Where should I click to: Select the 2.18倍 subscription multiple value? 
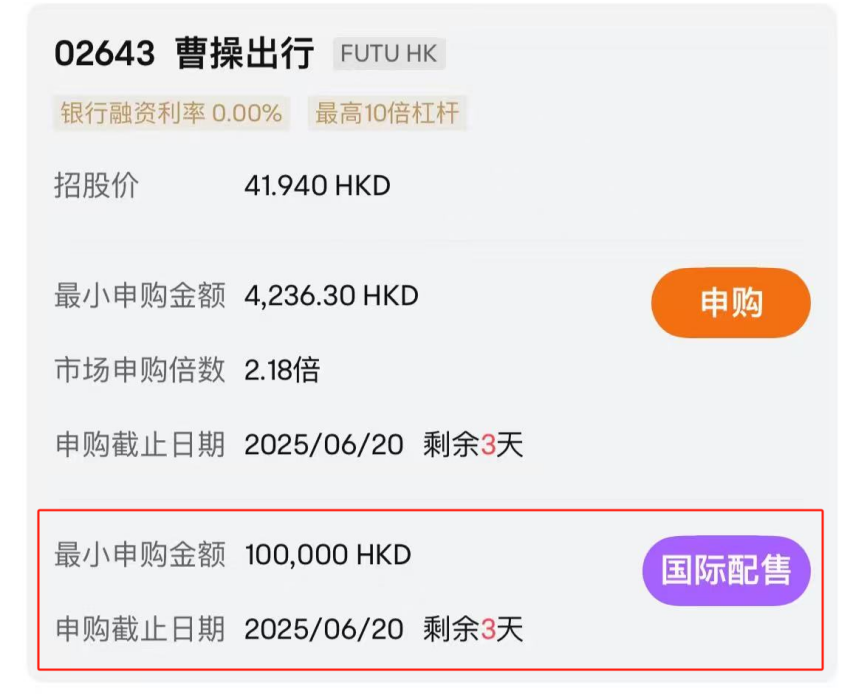coord(281,370)
